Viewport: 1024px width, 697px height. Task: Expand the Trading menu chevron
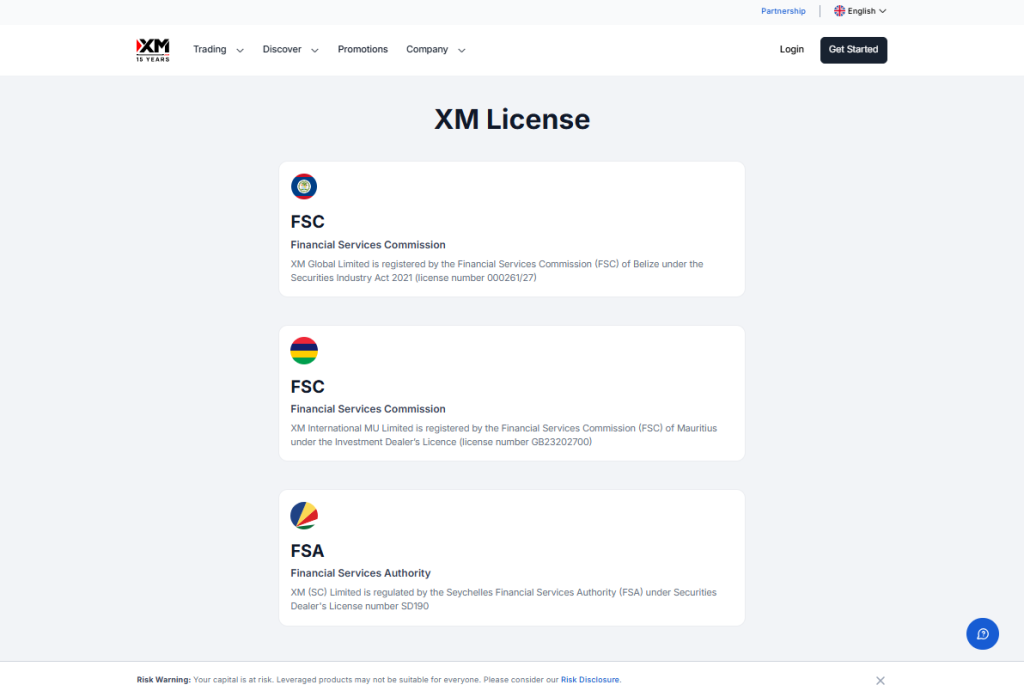pos(240,50)
